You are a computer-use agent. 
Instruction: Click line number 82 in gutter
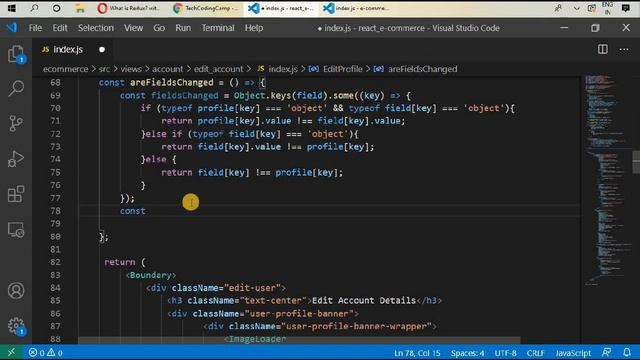tap(55, 262)
